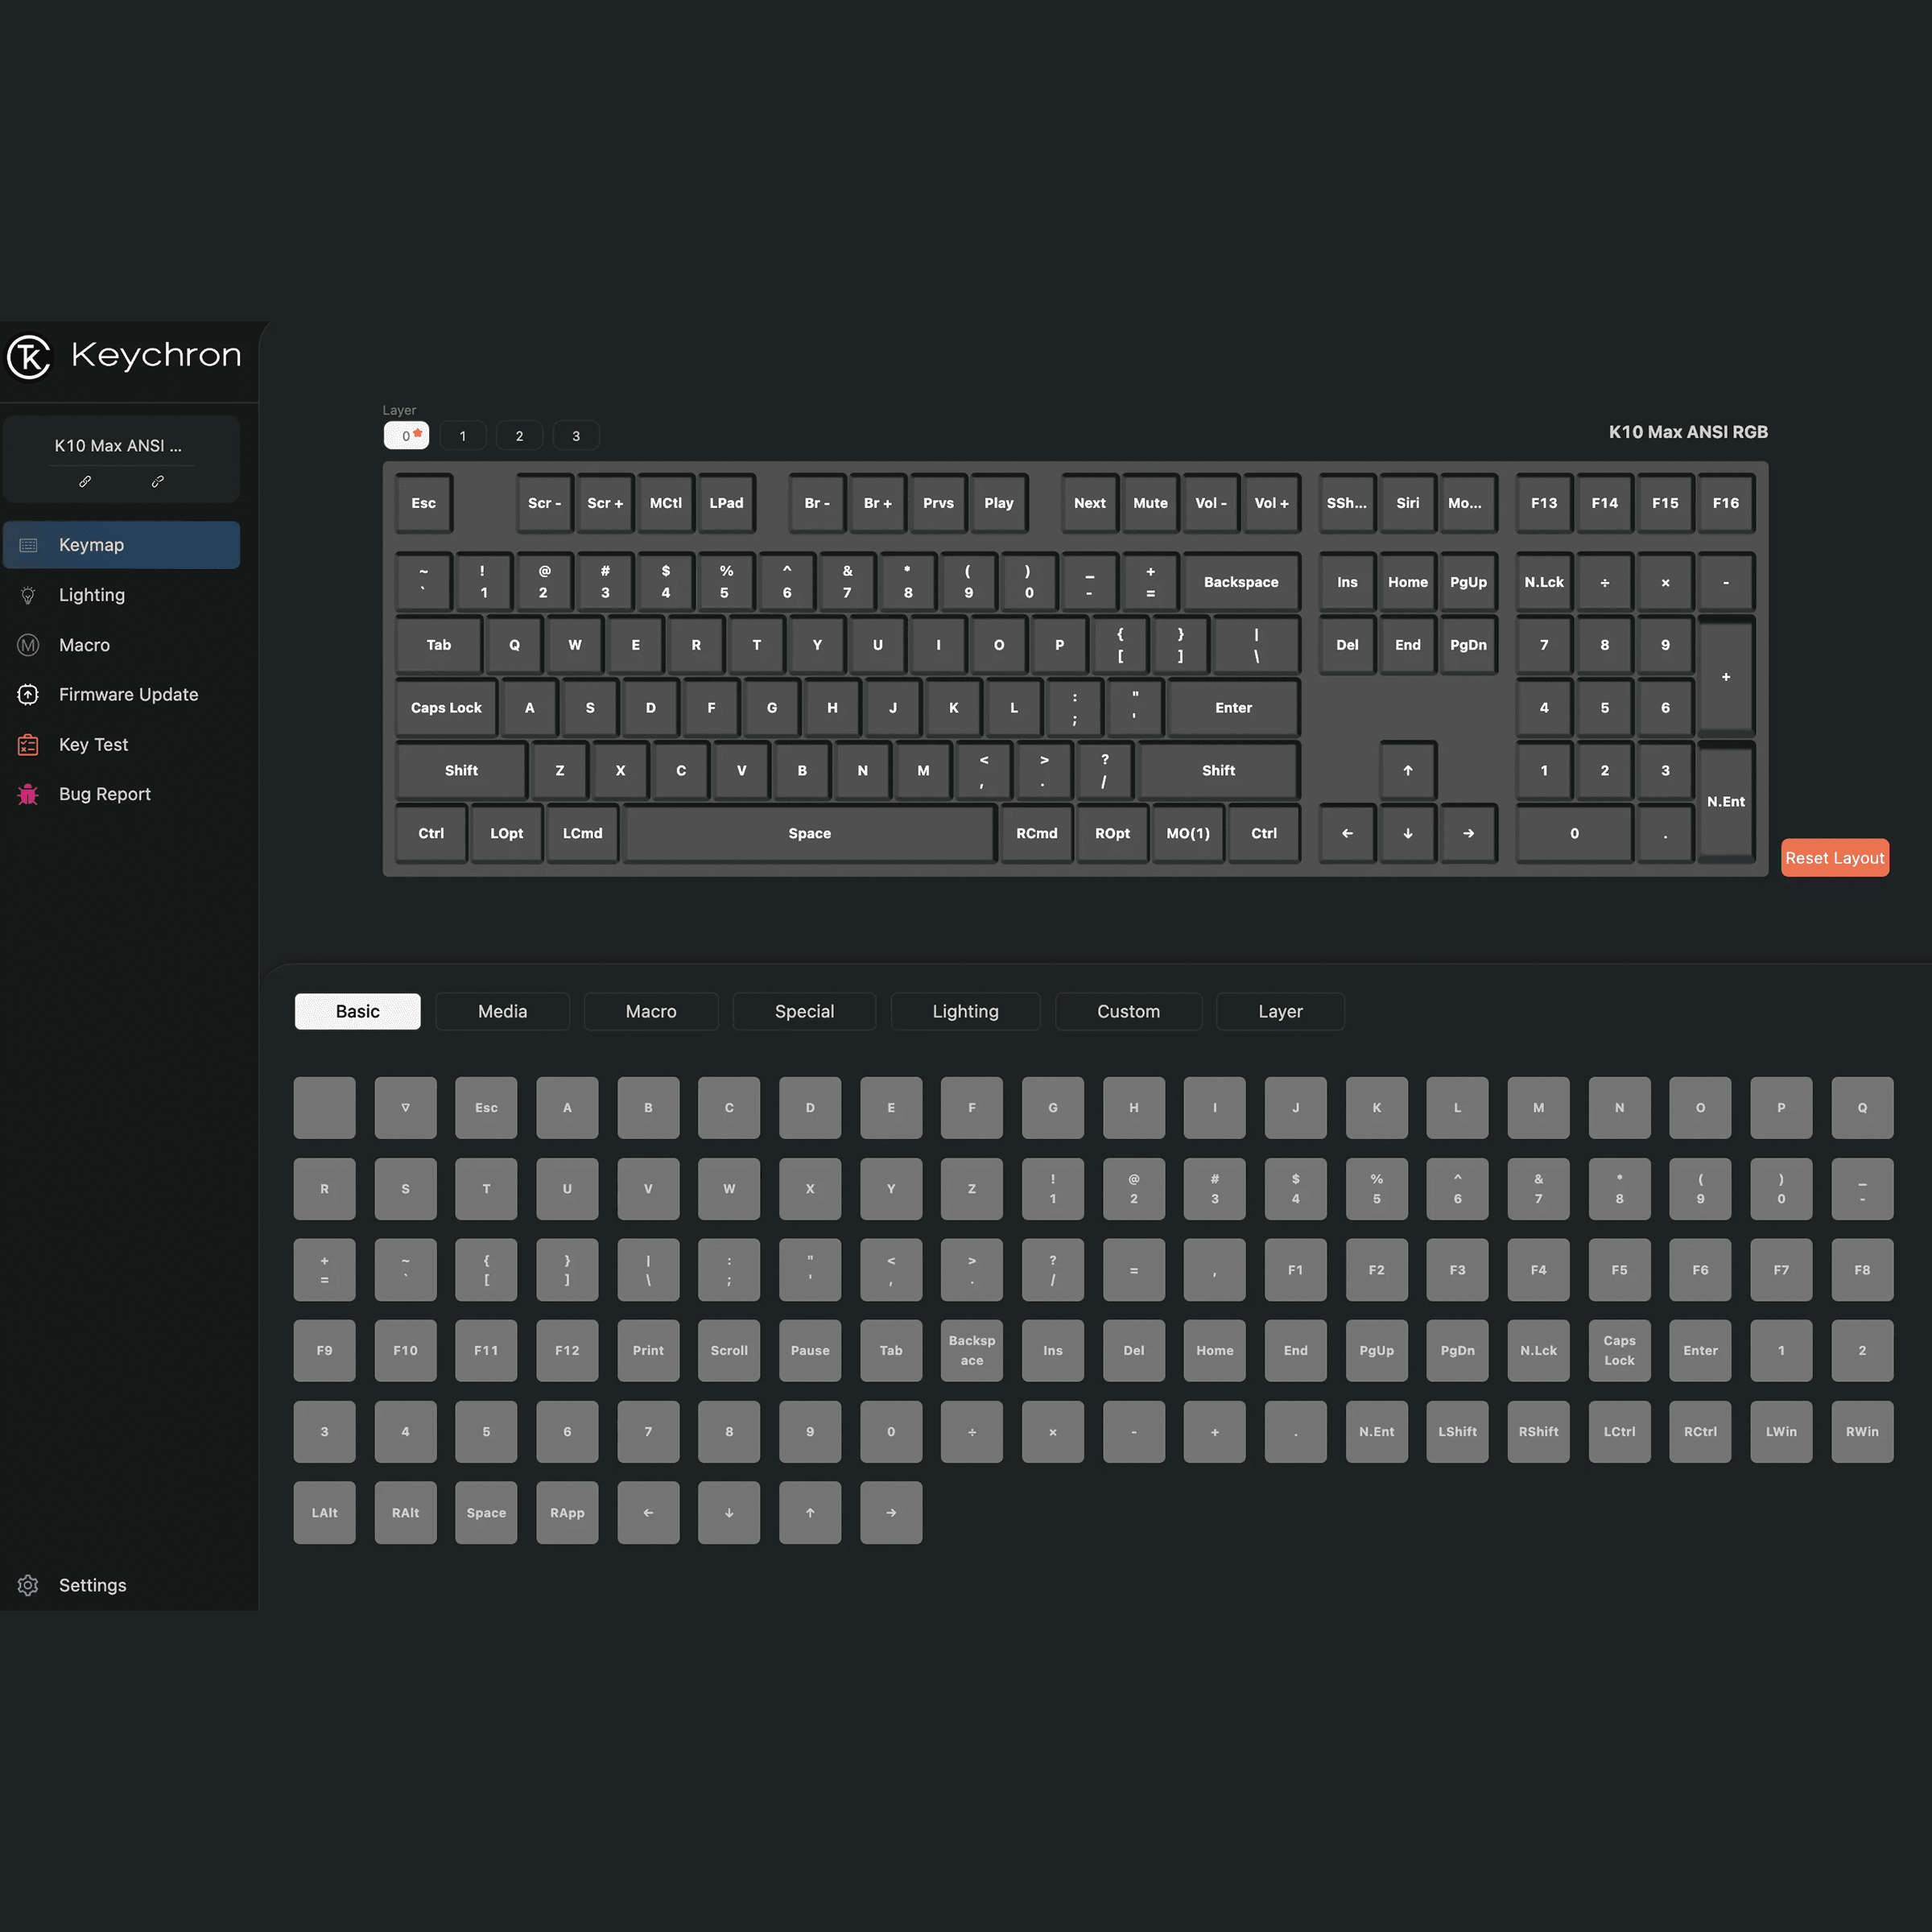Click the Keychron logo icon

click(29, 357)
